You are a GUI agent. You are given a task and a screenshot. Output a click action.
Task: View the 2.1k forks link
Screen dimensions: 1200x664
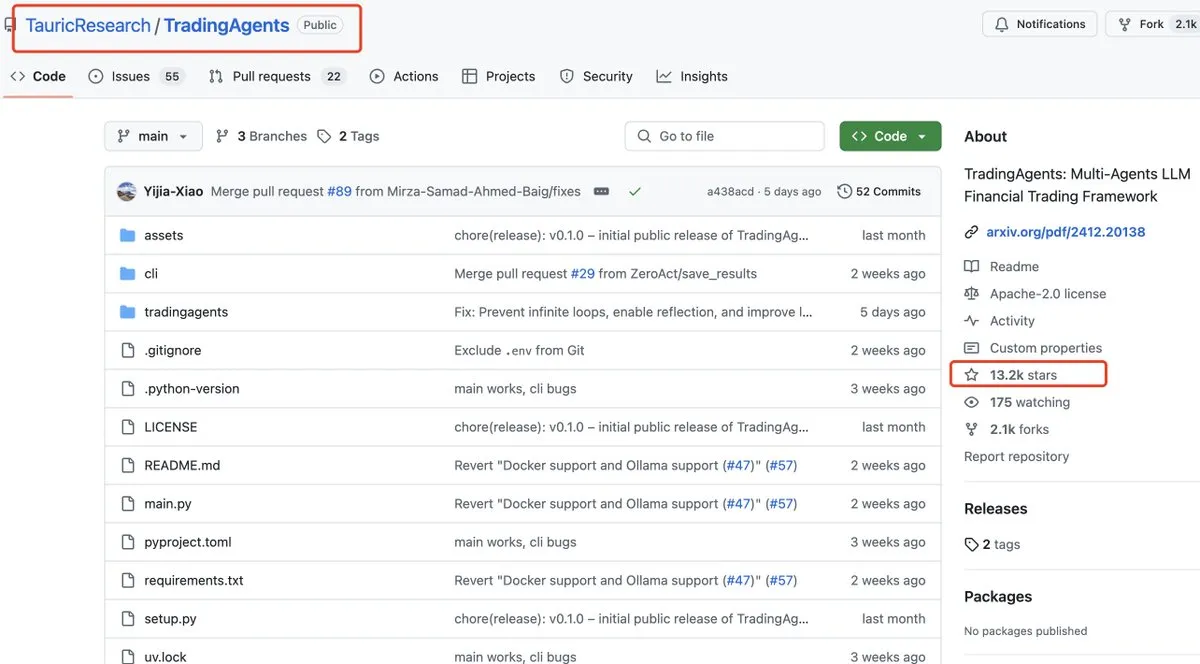tap(1019, 429)
